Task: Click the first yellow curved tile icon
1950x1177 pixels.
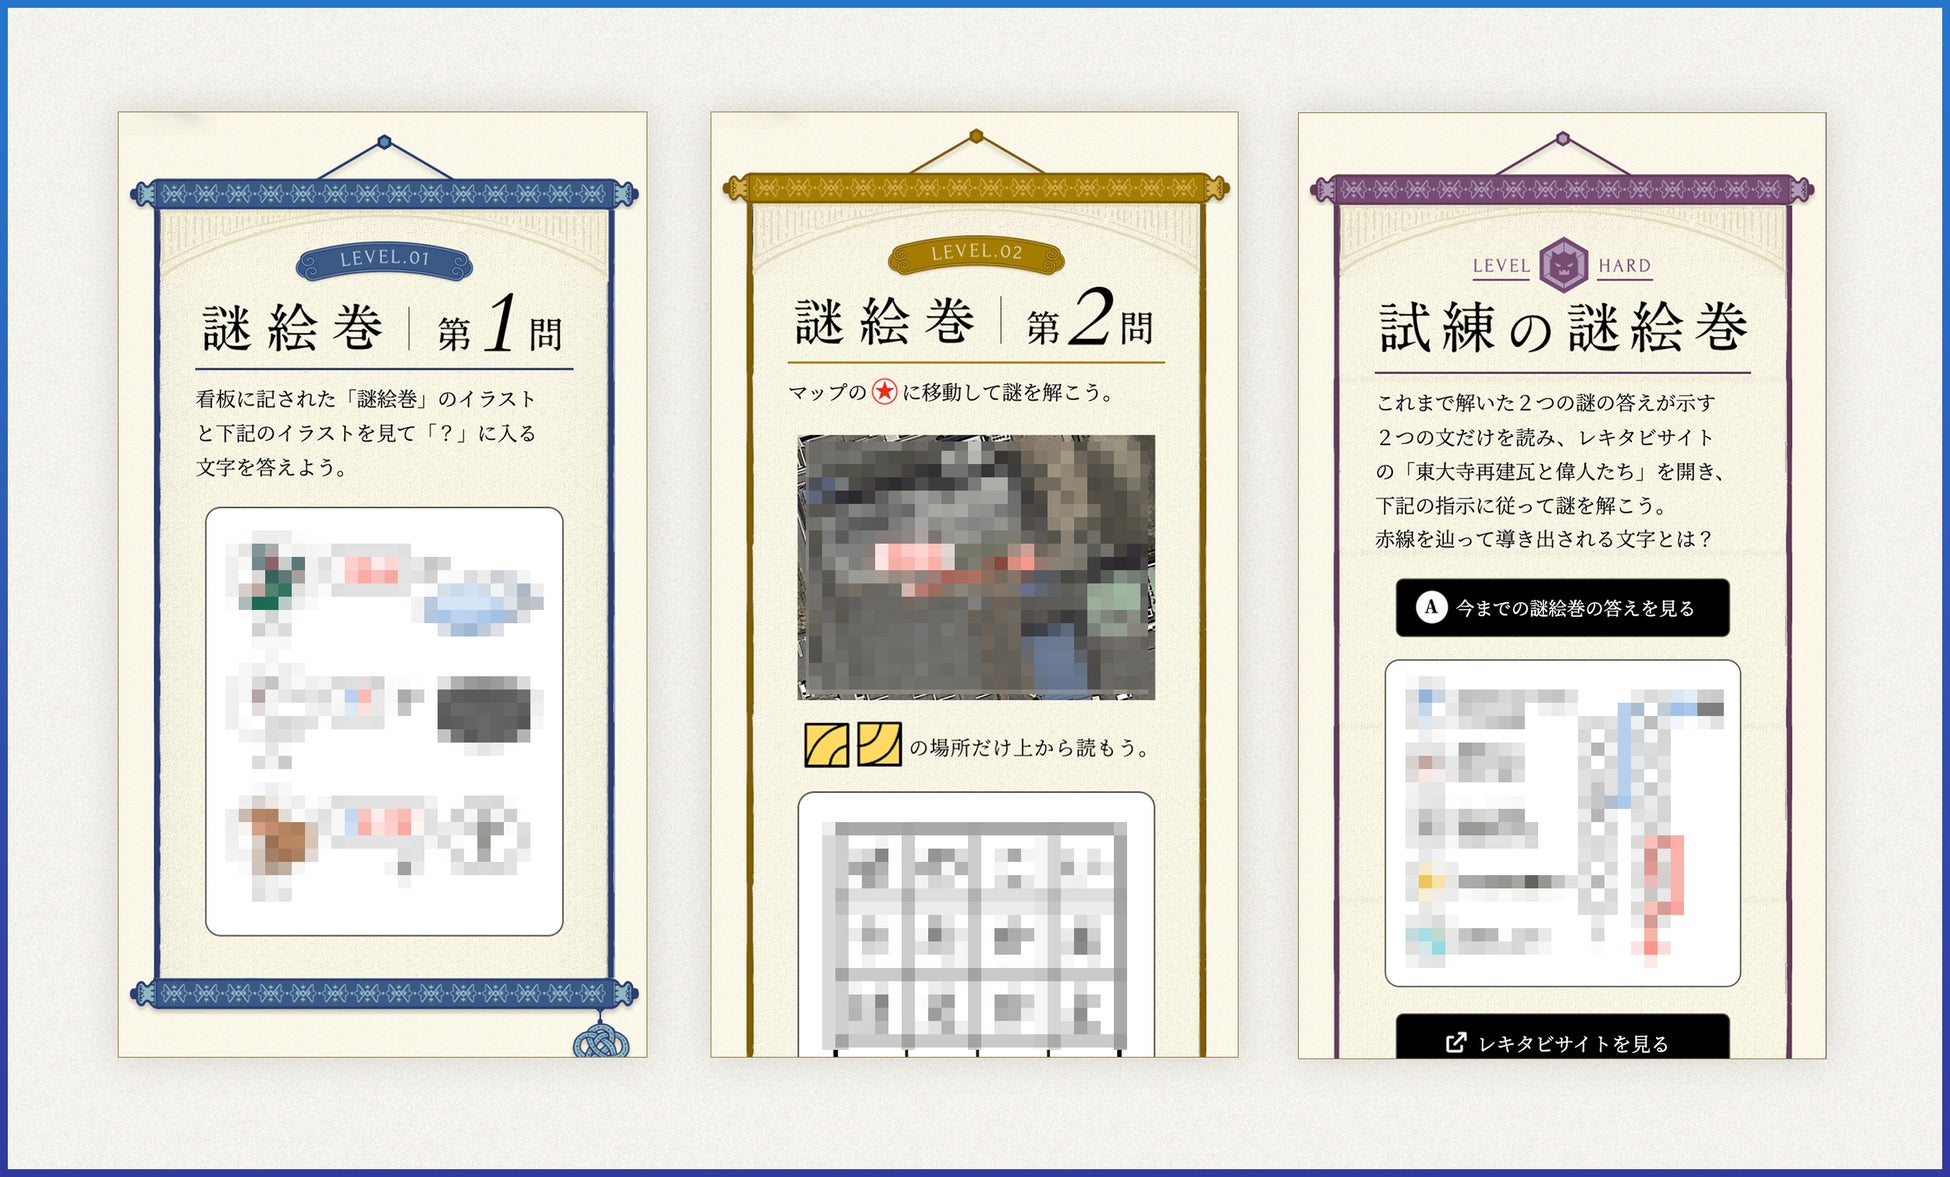Action: click(x=826, y=746)
